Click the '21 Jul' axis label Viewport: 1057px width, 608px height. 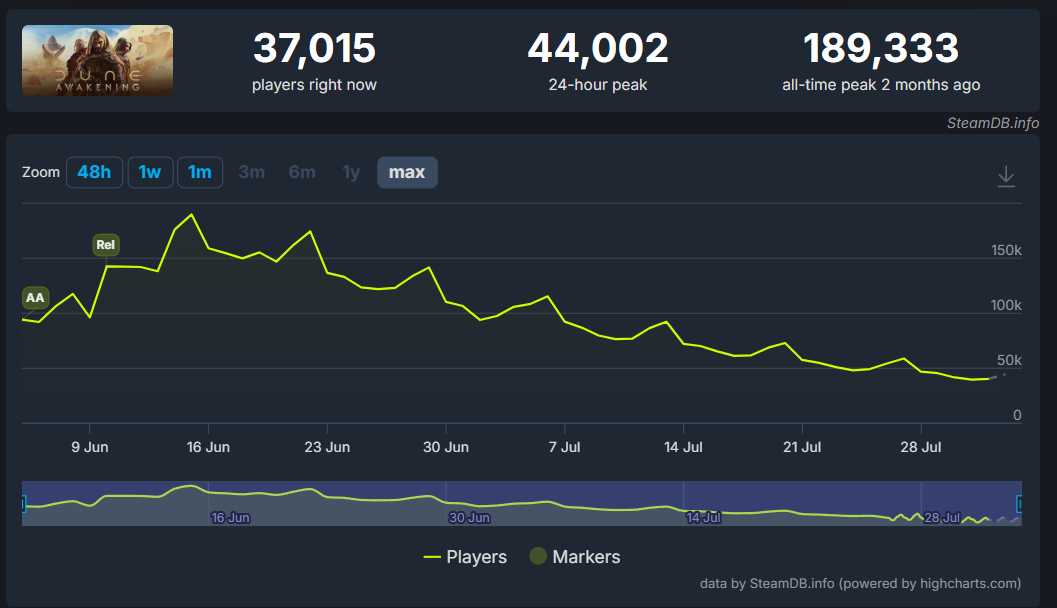[802, 447]
